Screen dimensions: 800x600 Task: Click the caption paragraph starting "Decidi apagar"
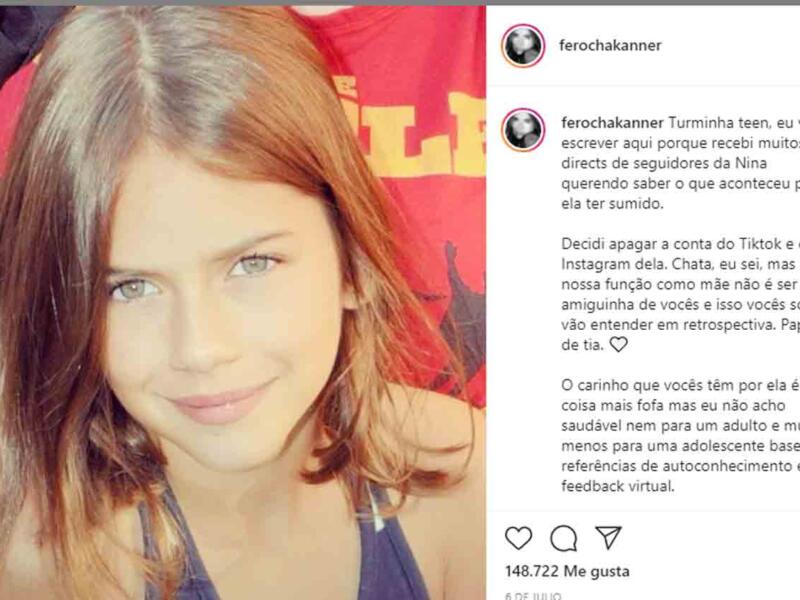[681, 294]
